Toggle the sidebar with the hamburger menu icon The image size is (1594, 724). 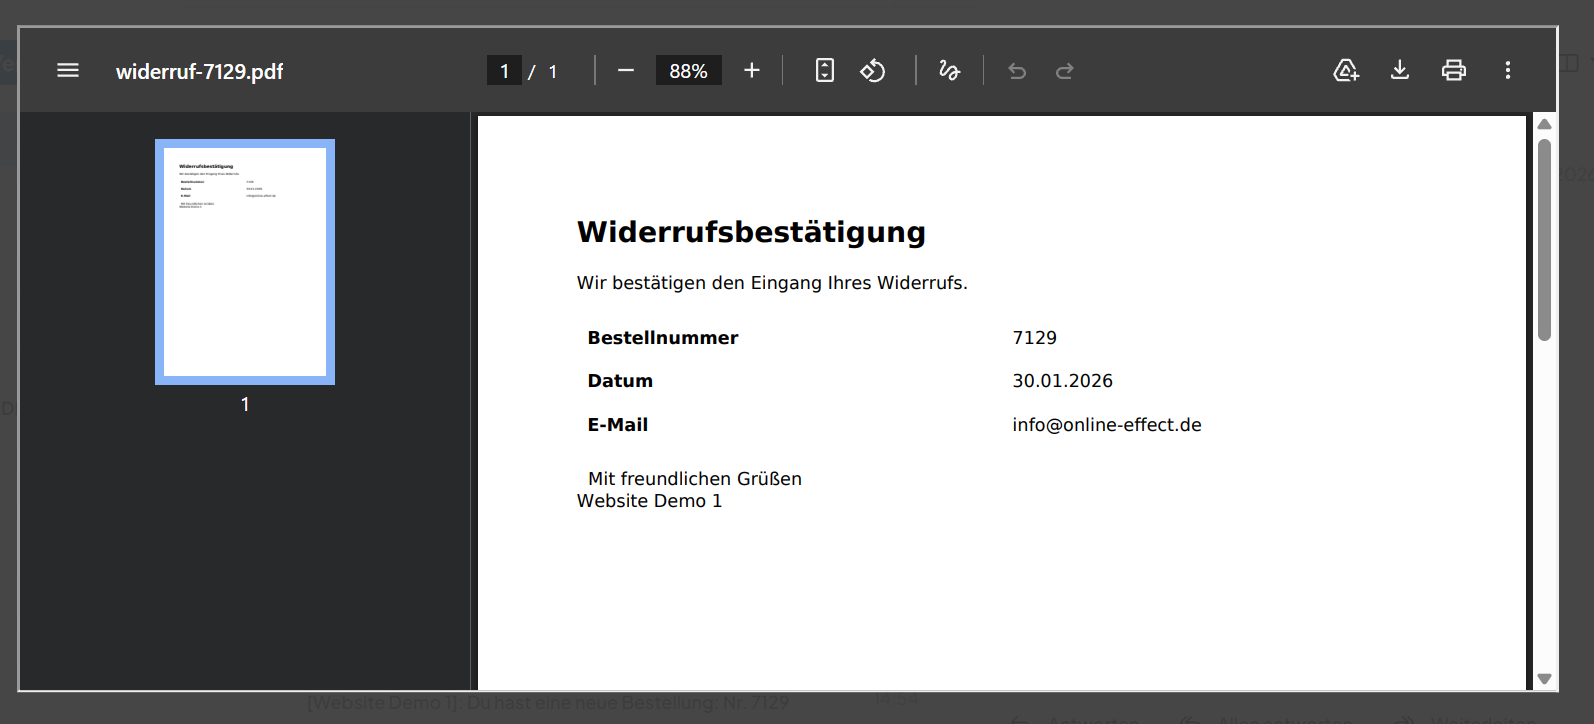[68, 70]
